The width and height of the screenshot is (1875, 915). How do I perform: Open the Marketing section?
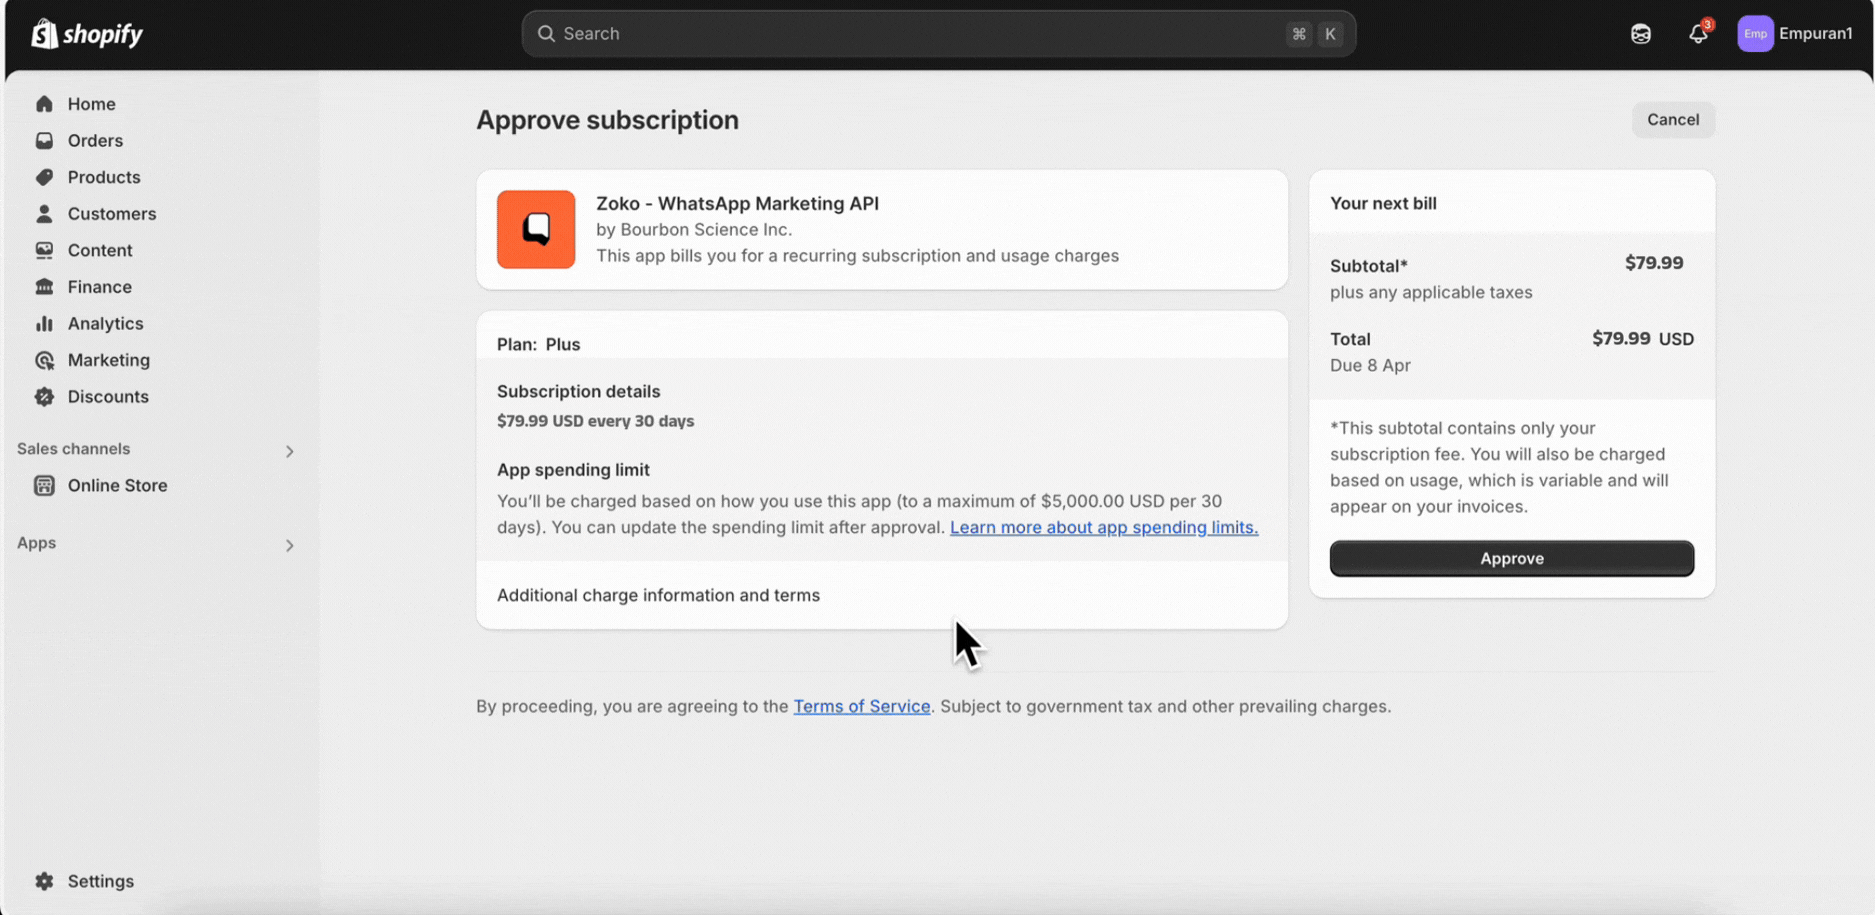click(108, 360)
